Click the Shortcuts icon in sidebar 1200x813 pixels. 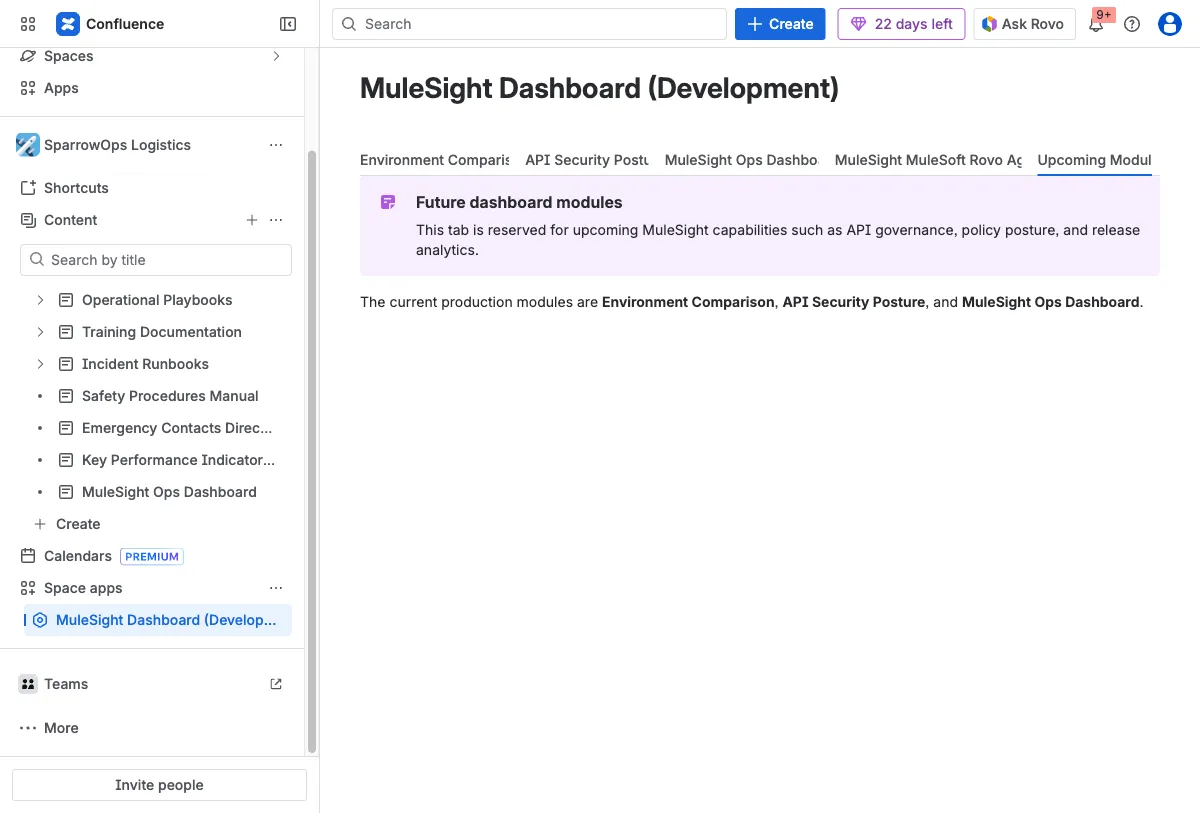pyautogui.click(x=28, y=188)
